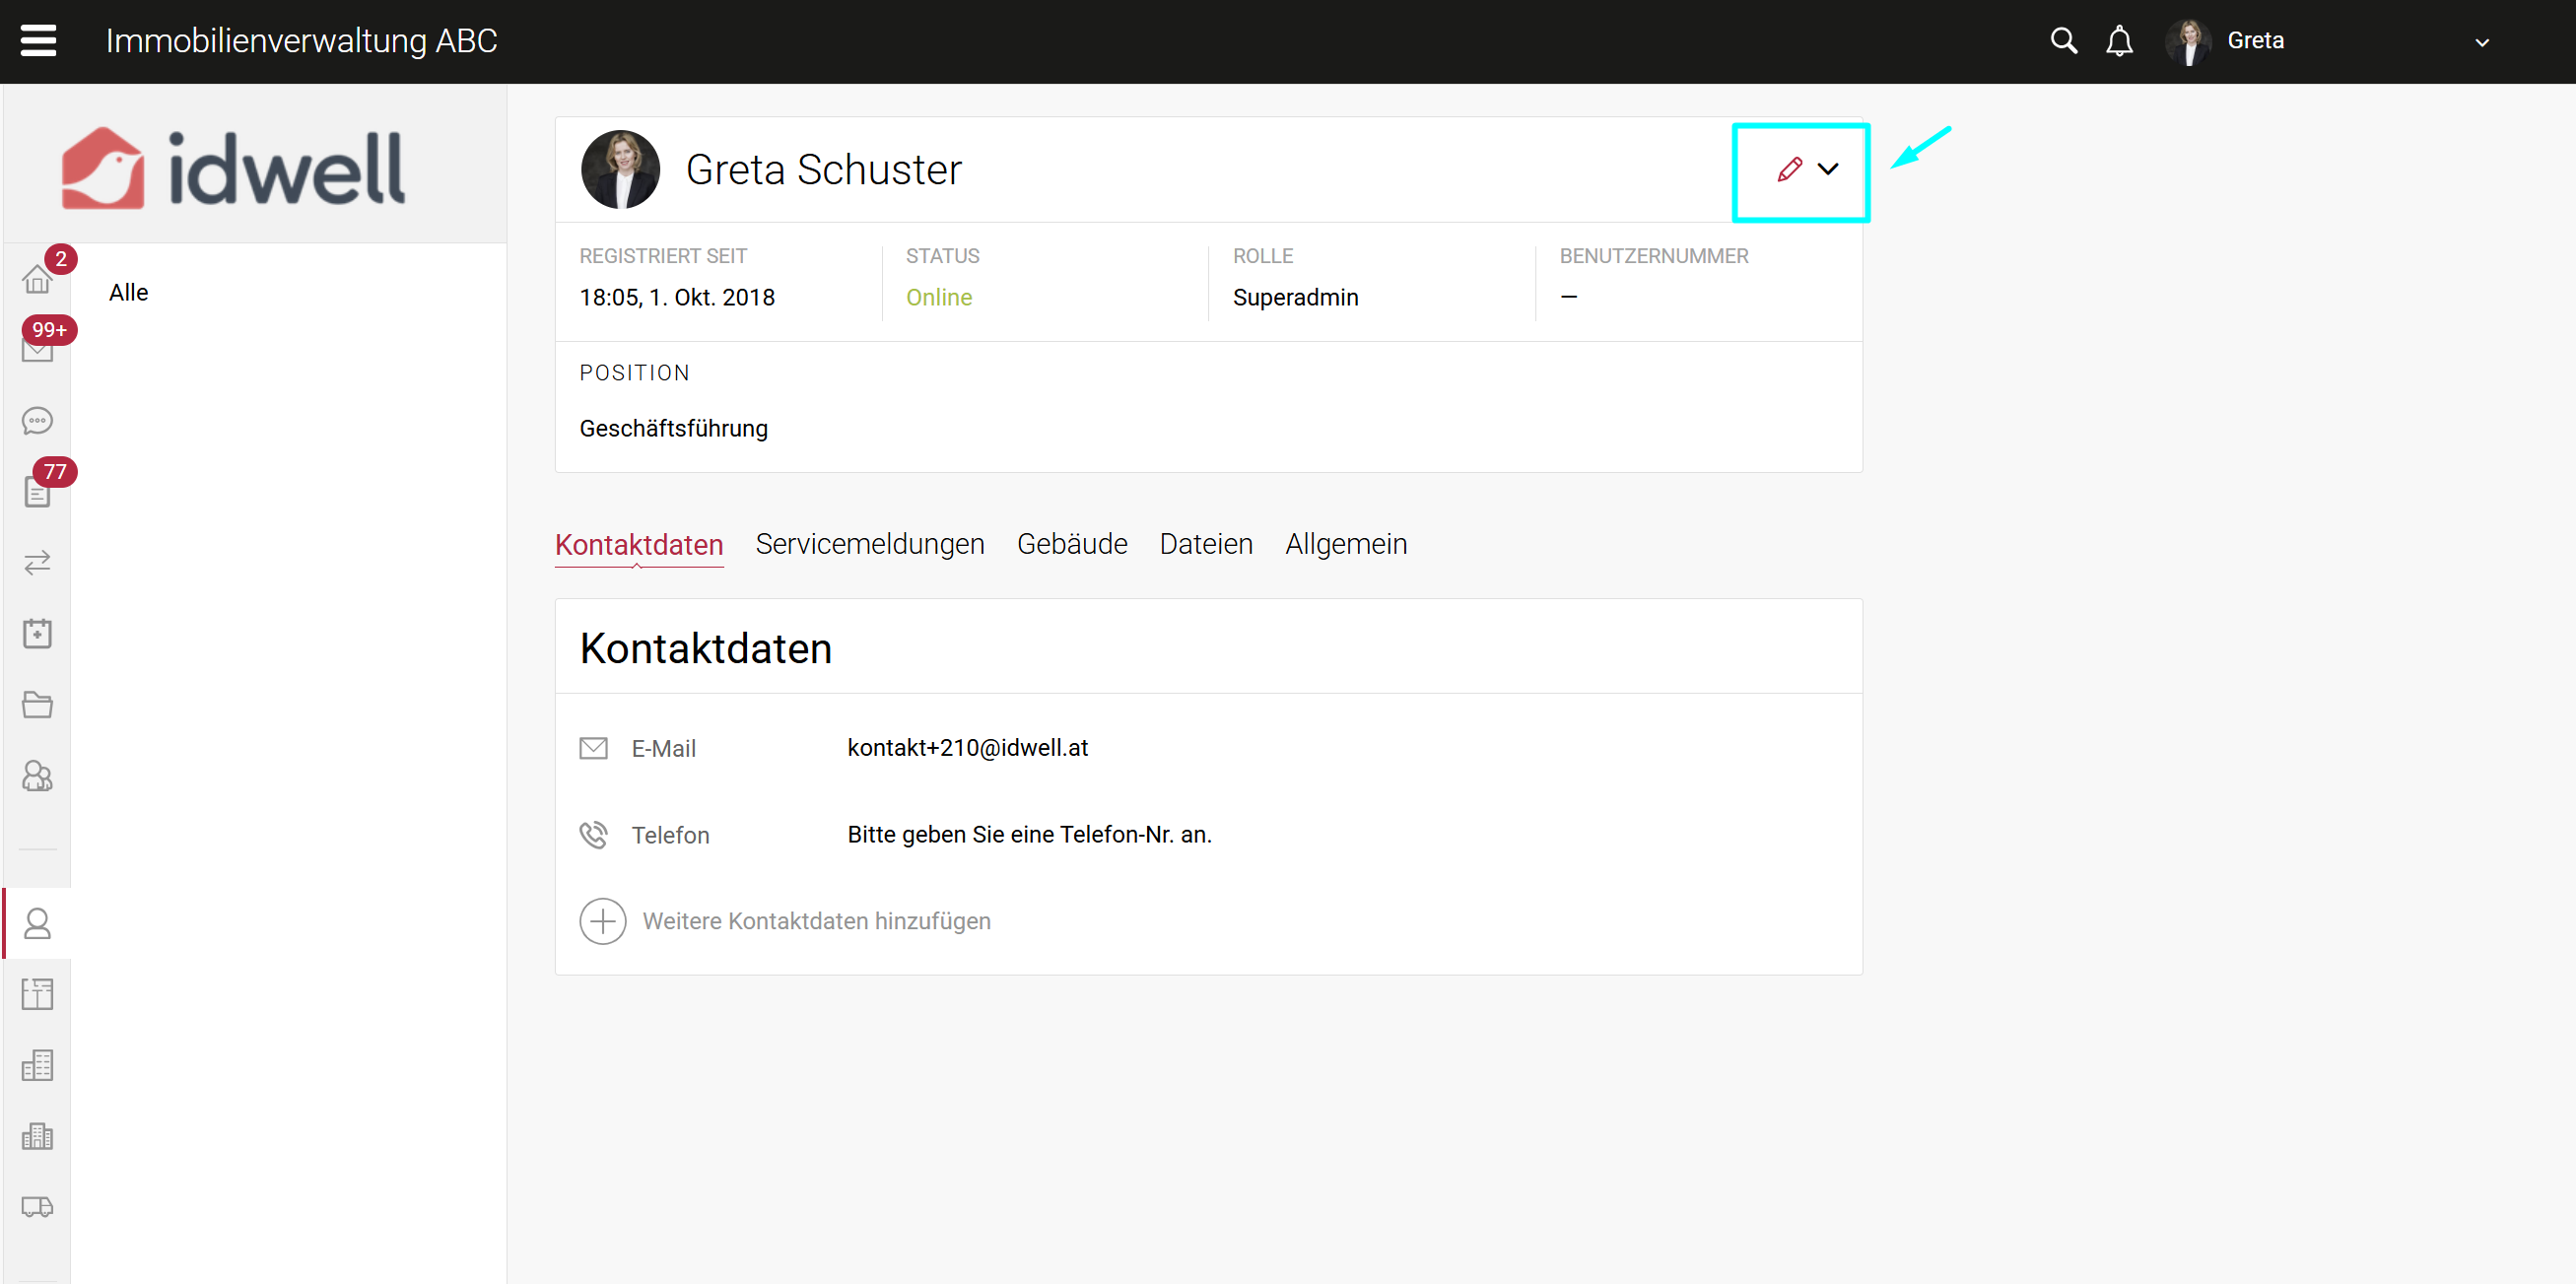Click the search magnifier icon
The width and height of the screenshot is (2576, 1284).
point(2063,41)
